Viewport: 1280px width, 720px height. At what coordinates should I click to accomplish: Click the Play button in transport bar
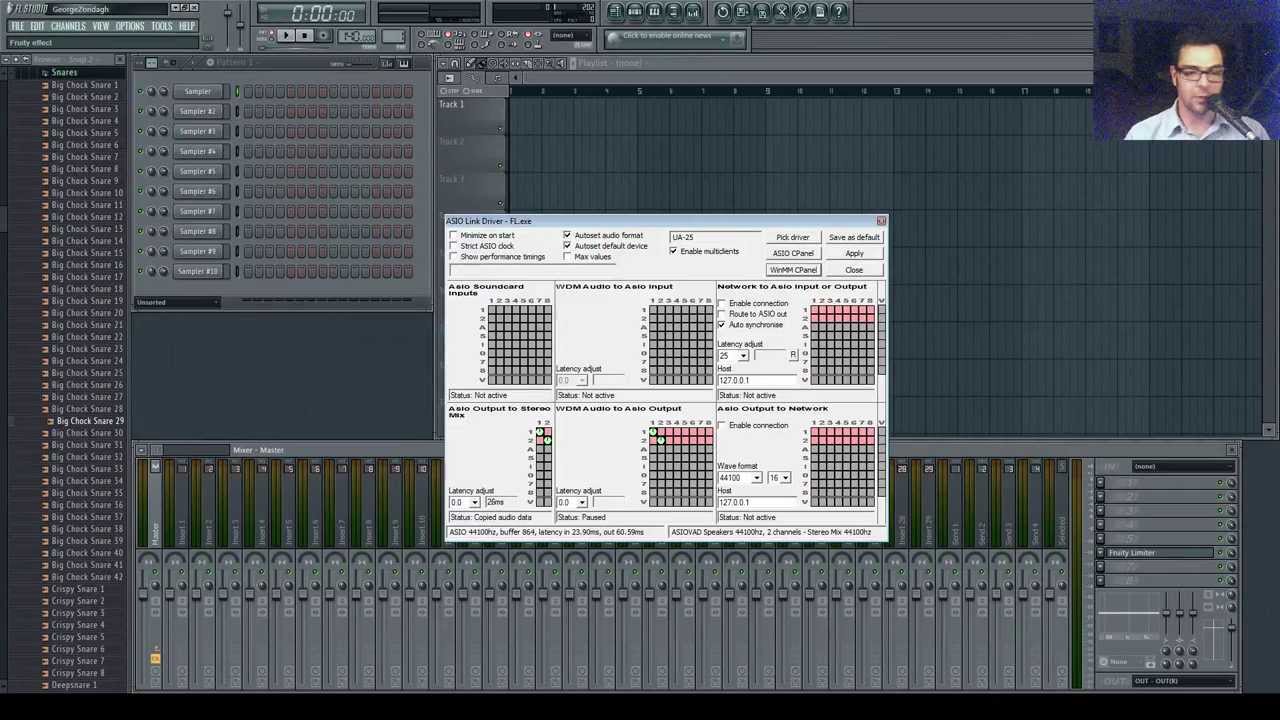pos(285,36)
